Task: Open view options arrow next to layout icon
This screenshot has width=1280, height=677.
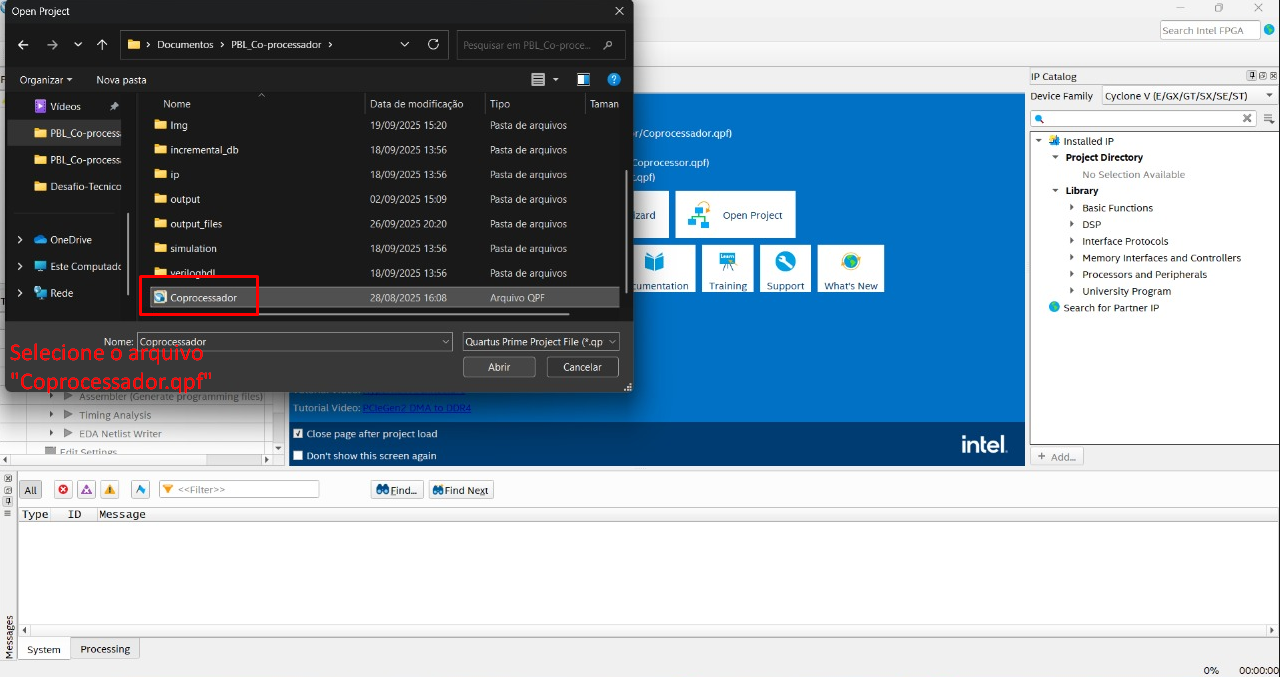Action: pos(555,79)
